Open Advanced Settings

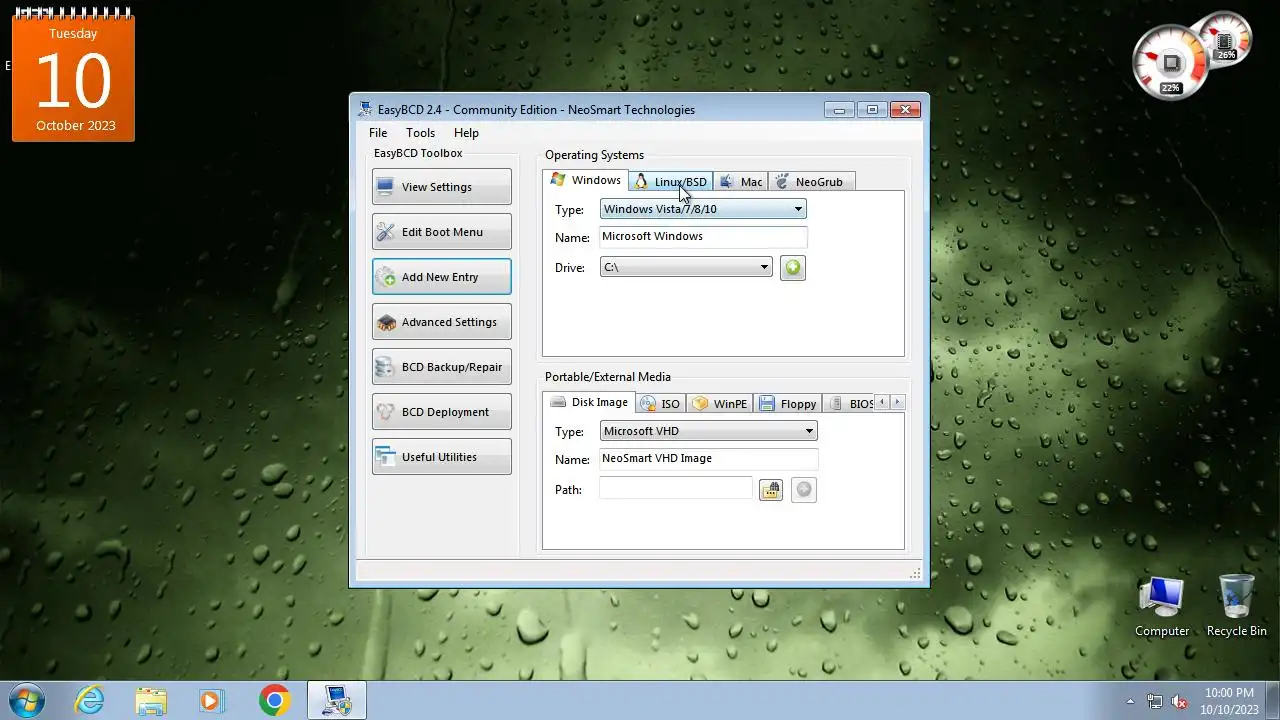(x=441, y=322)
